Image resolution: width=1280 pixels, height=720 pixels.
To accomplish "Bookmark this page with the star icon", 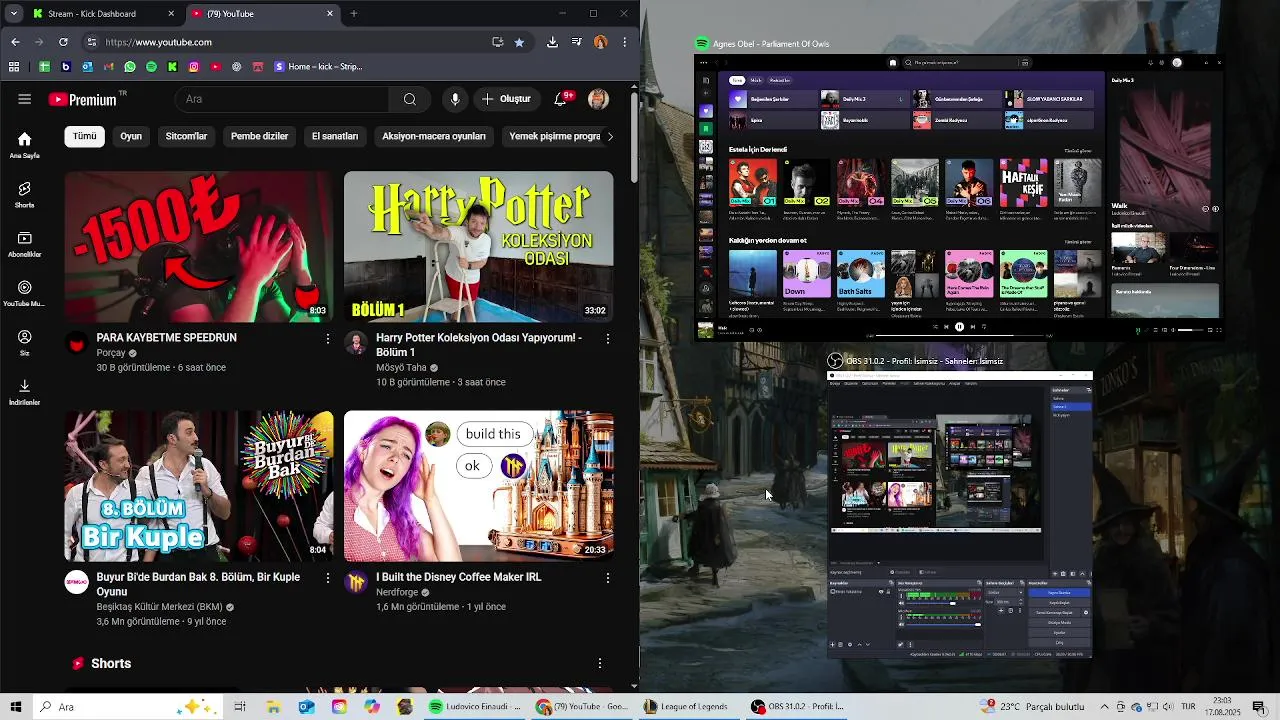I will point(519,42).
